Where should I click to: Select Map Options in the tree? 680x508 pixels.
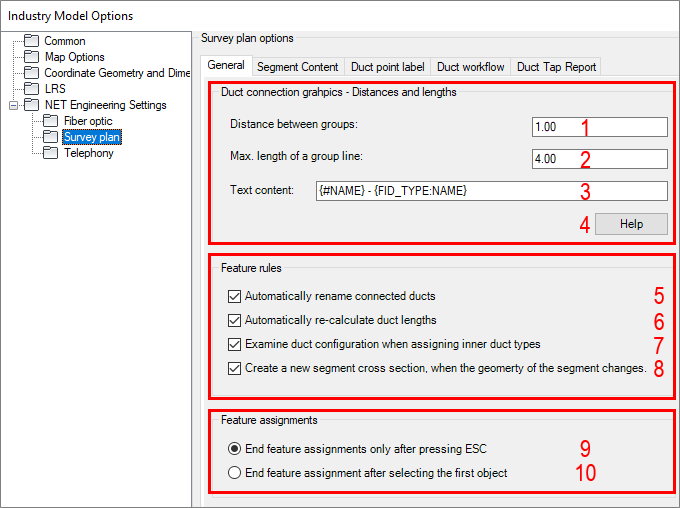[x=75, y=57]
